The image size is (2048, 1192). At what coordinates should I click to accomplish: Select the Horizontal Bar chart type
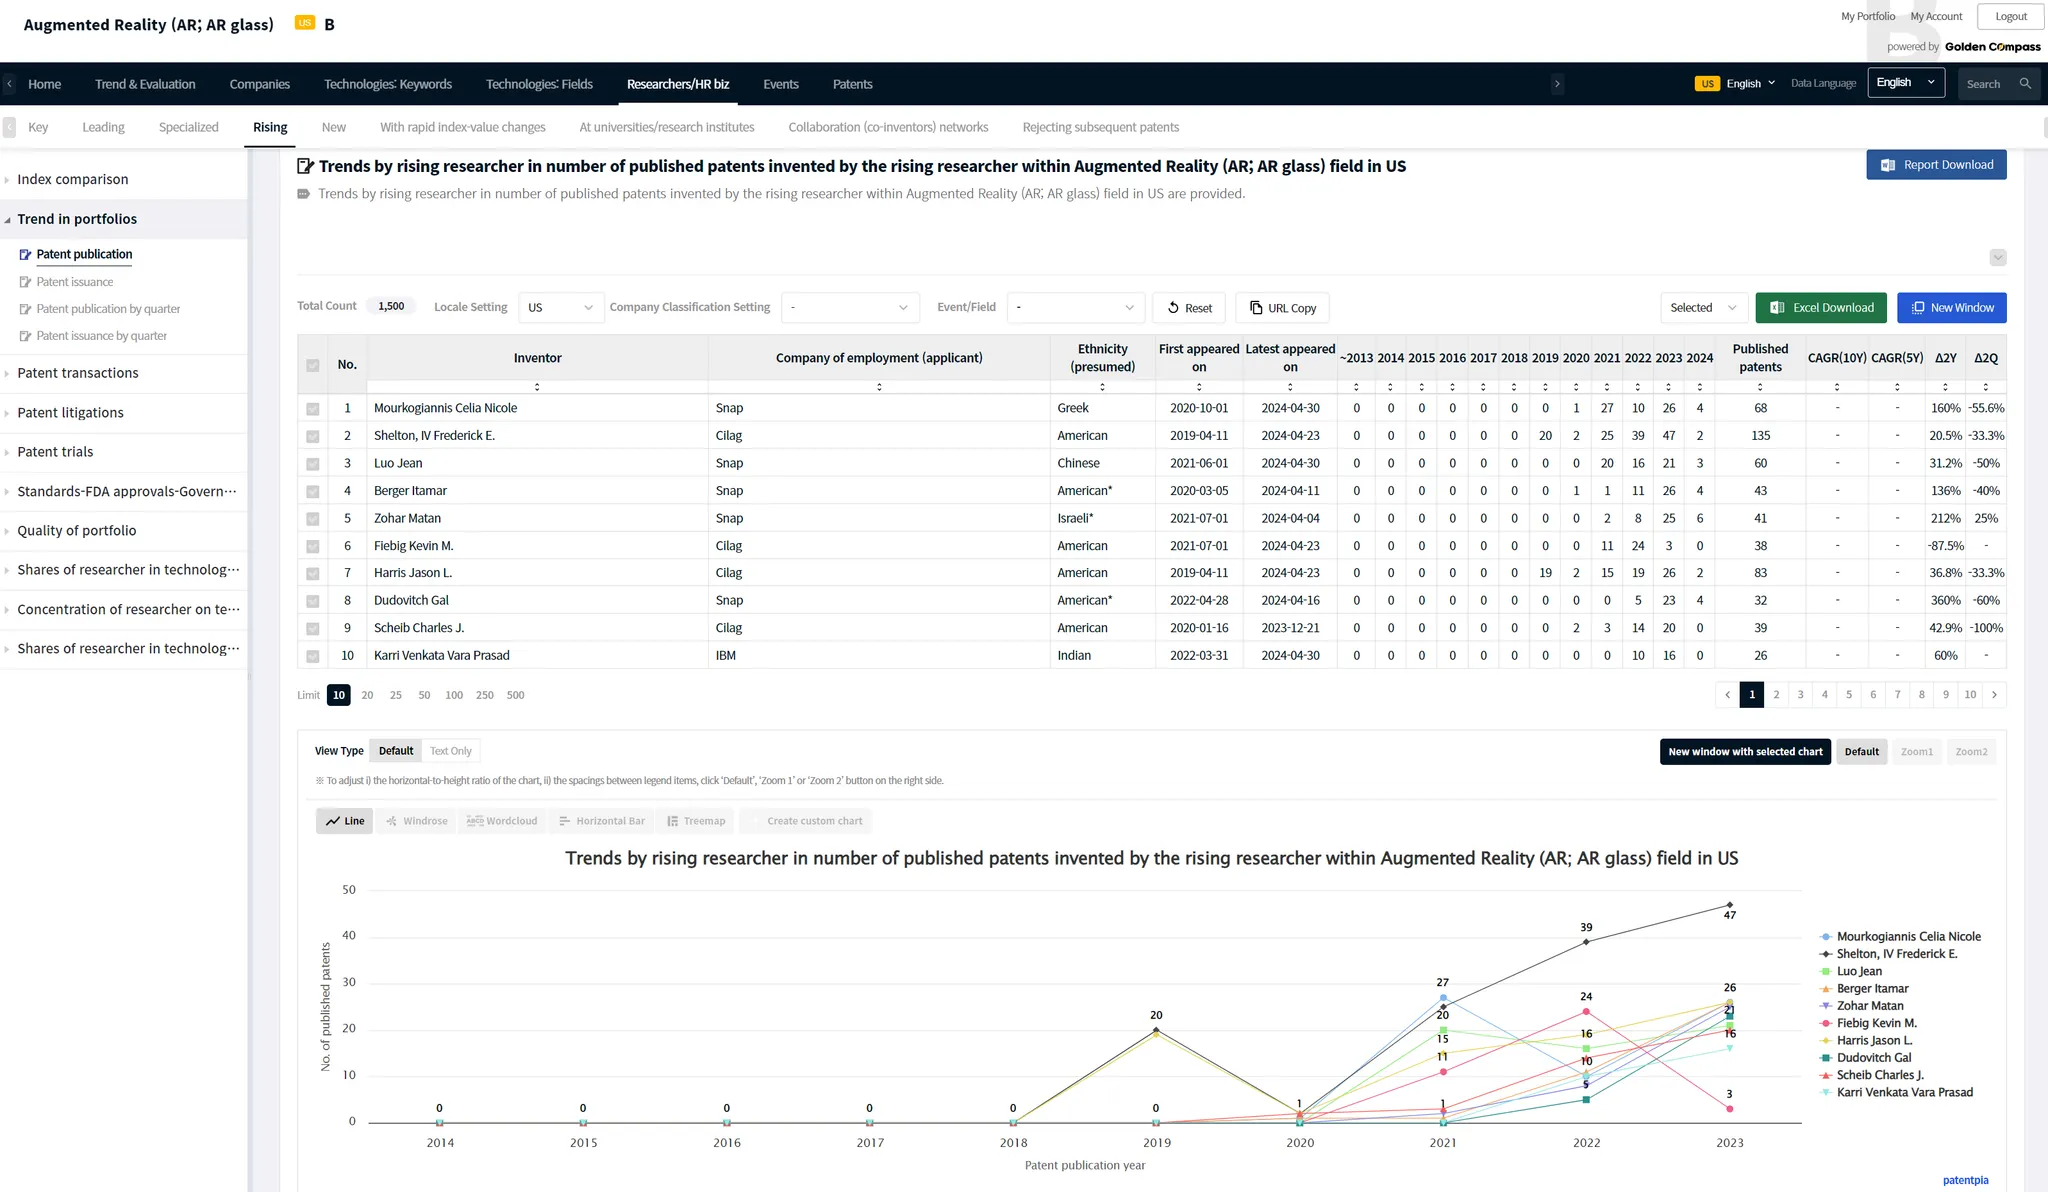pos(601,821)
